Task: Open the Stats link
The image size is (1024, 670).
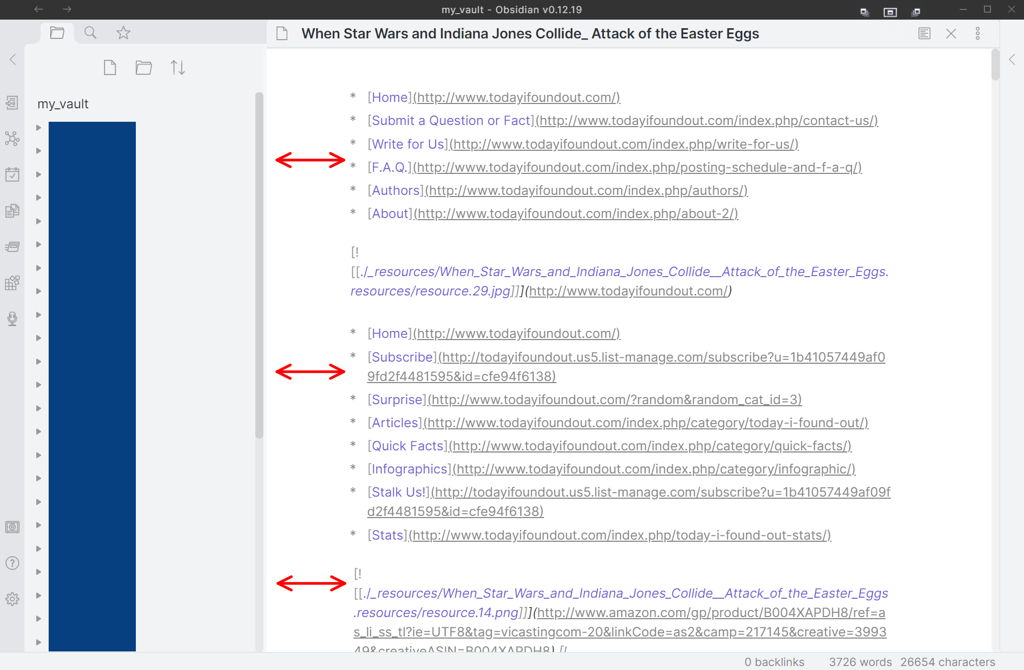Action: tap(388, 535)
